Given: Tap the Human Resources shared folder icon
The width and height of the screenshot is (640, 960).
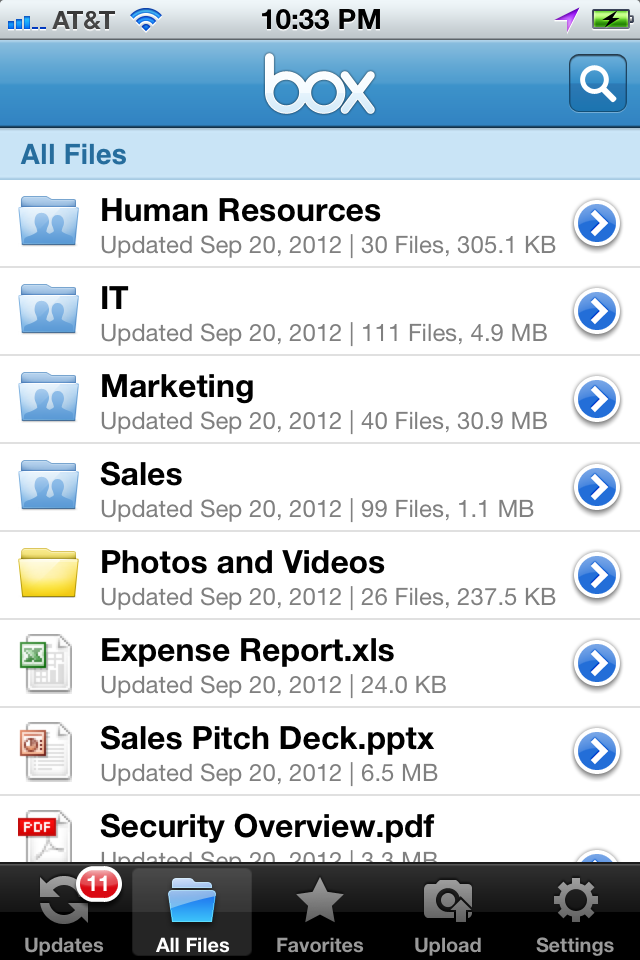Looking at the screenshot, I should pyautogui.click(x=48, y=223).
